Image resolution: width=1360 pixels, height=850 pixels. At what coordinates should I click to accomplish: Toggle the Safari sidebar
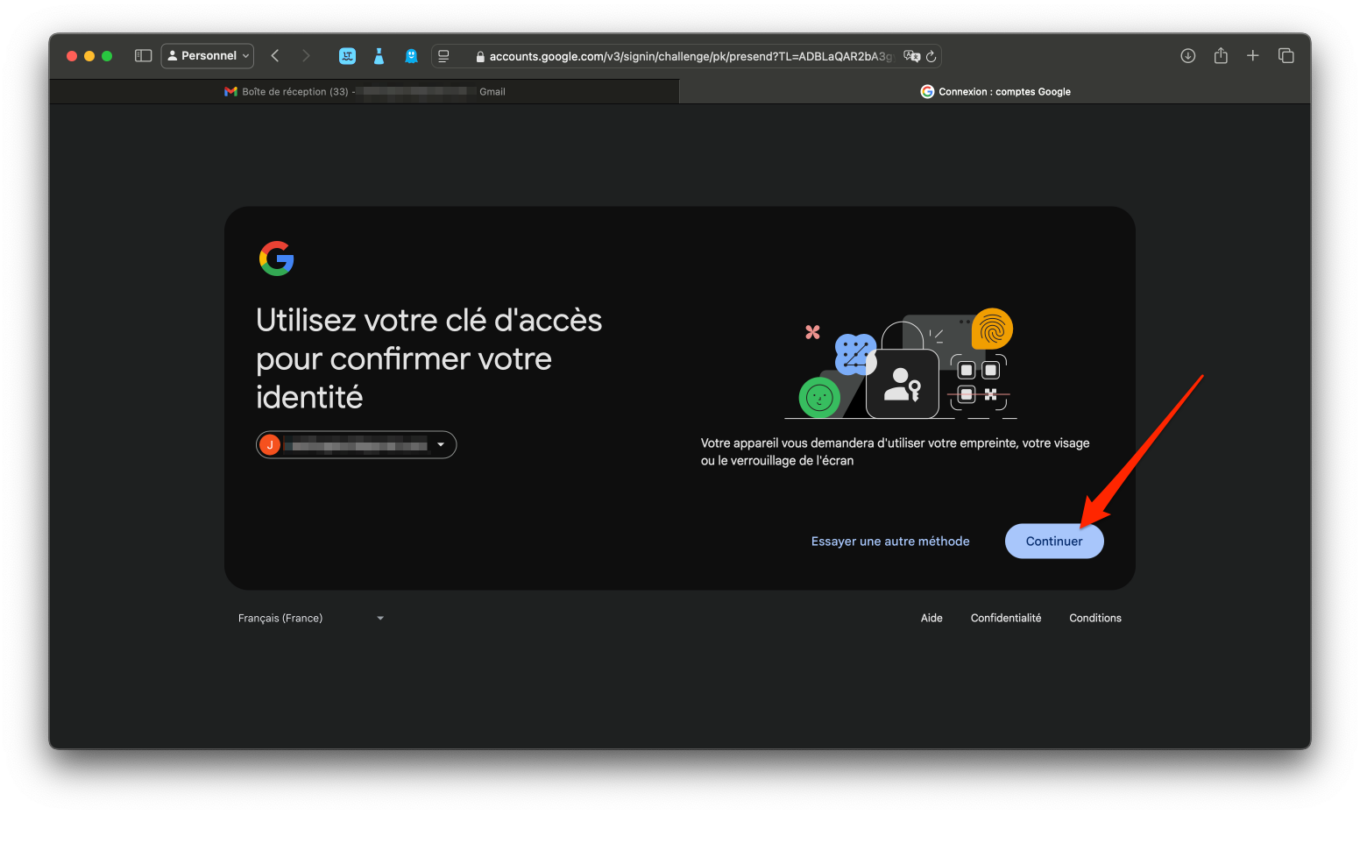coord(143,56)
